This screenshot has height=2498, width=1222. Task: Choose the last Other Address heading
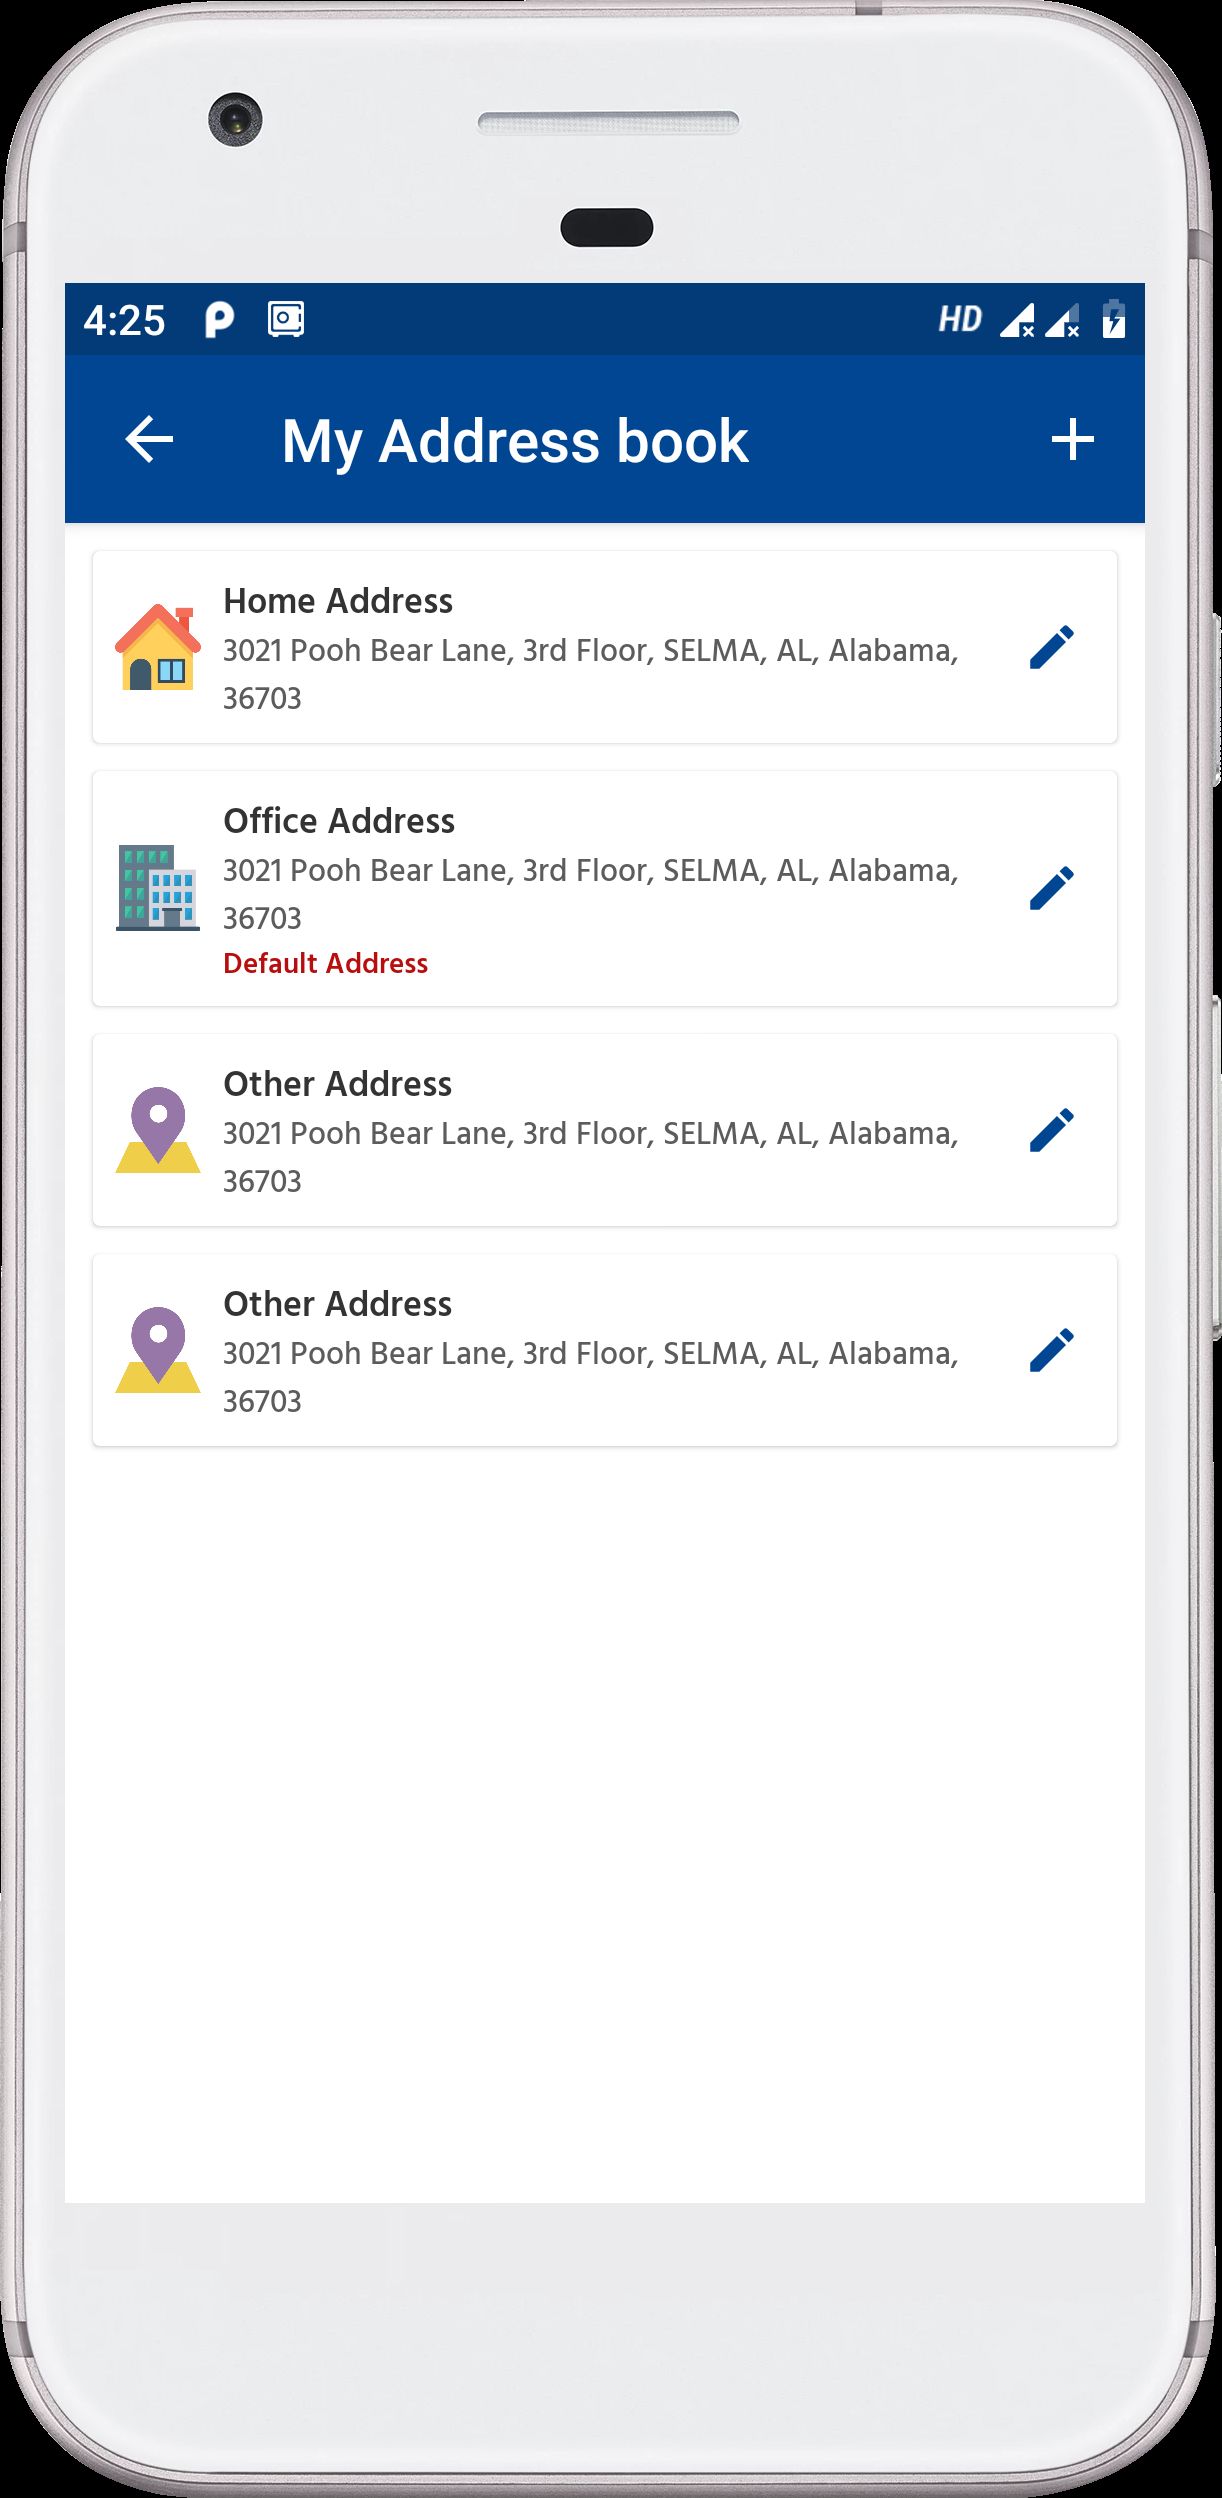click(338, 1304)
